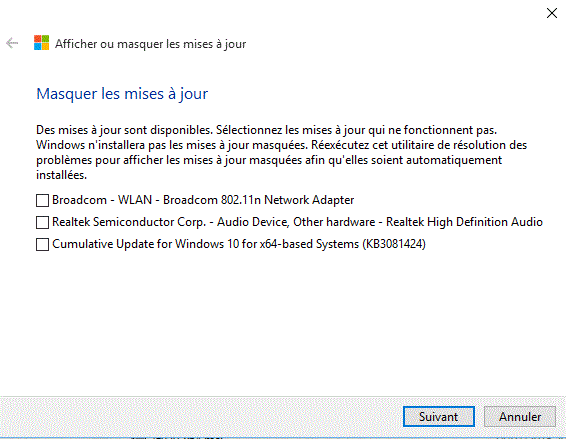
Task: Tick the Realtek High Definition Audio checkbox
Action: click(42, 222)
